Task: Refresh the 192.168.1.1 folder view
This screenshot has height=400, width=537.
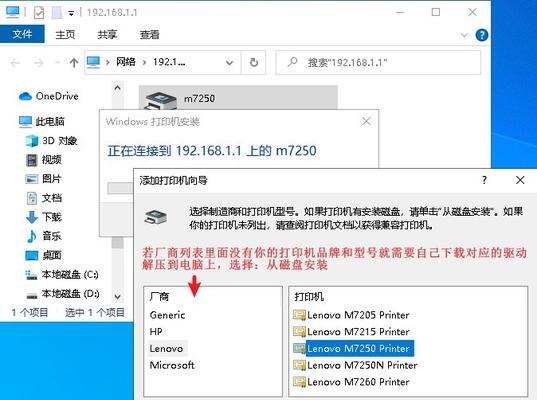Action: (254, 63)
